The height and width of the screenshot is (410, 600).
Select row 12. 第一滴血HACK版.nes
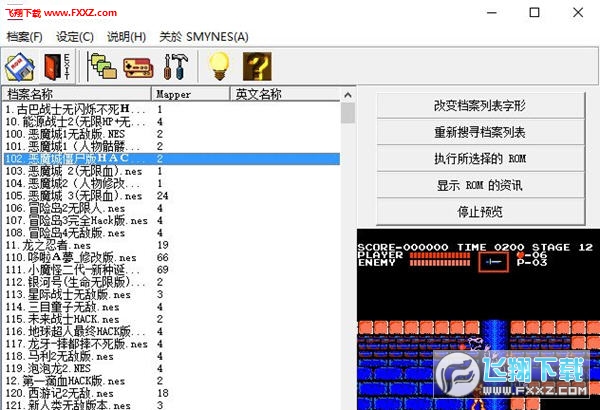[171, 381]
